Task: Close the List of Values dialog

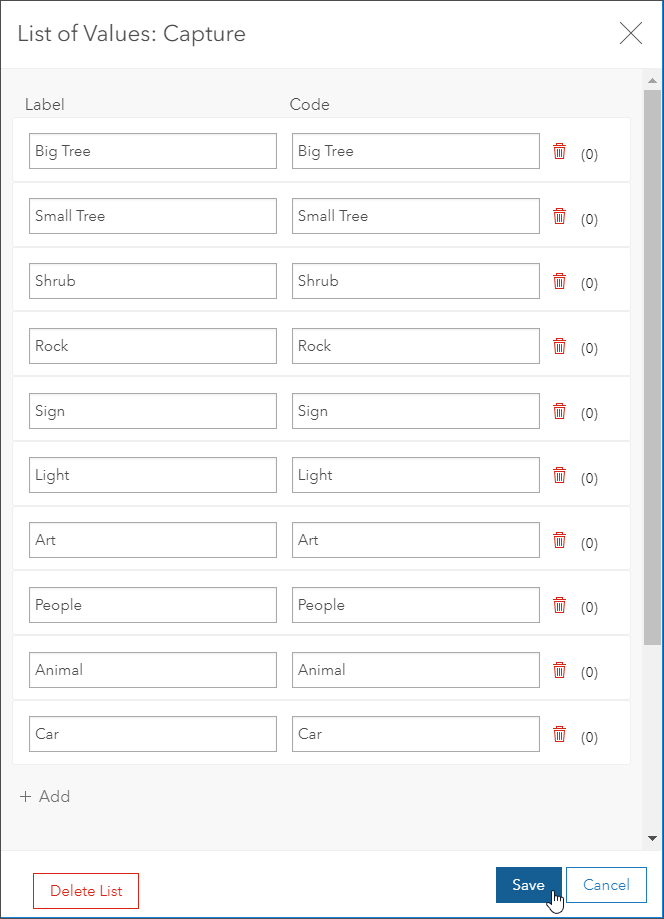Action: pos(631,34)
